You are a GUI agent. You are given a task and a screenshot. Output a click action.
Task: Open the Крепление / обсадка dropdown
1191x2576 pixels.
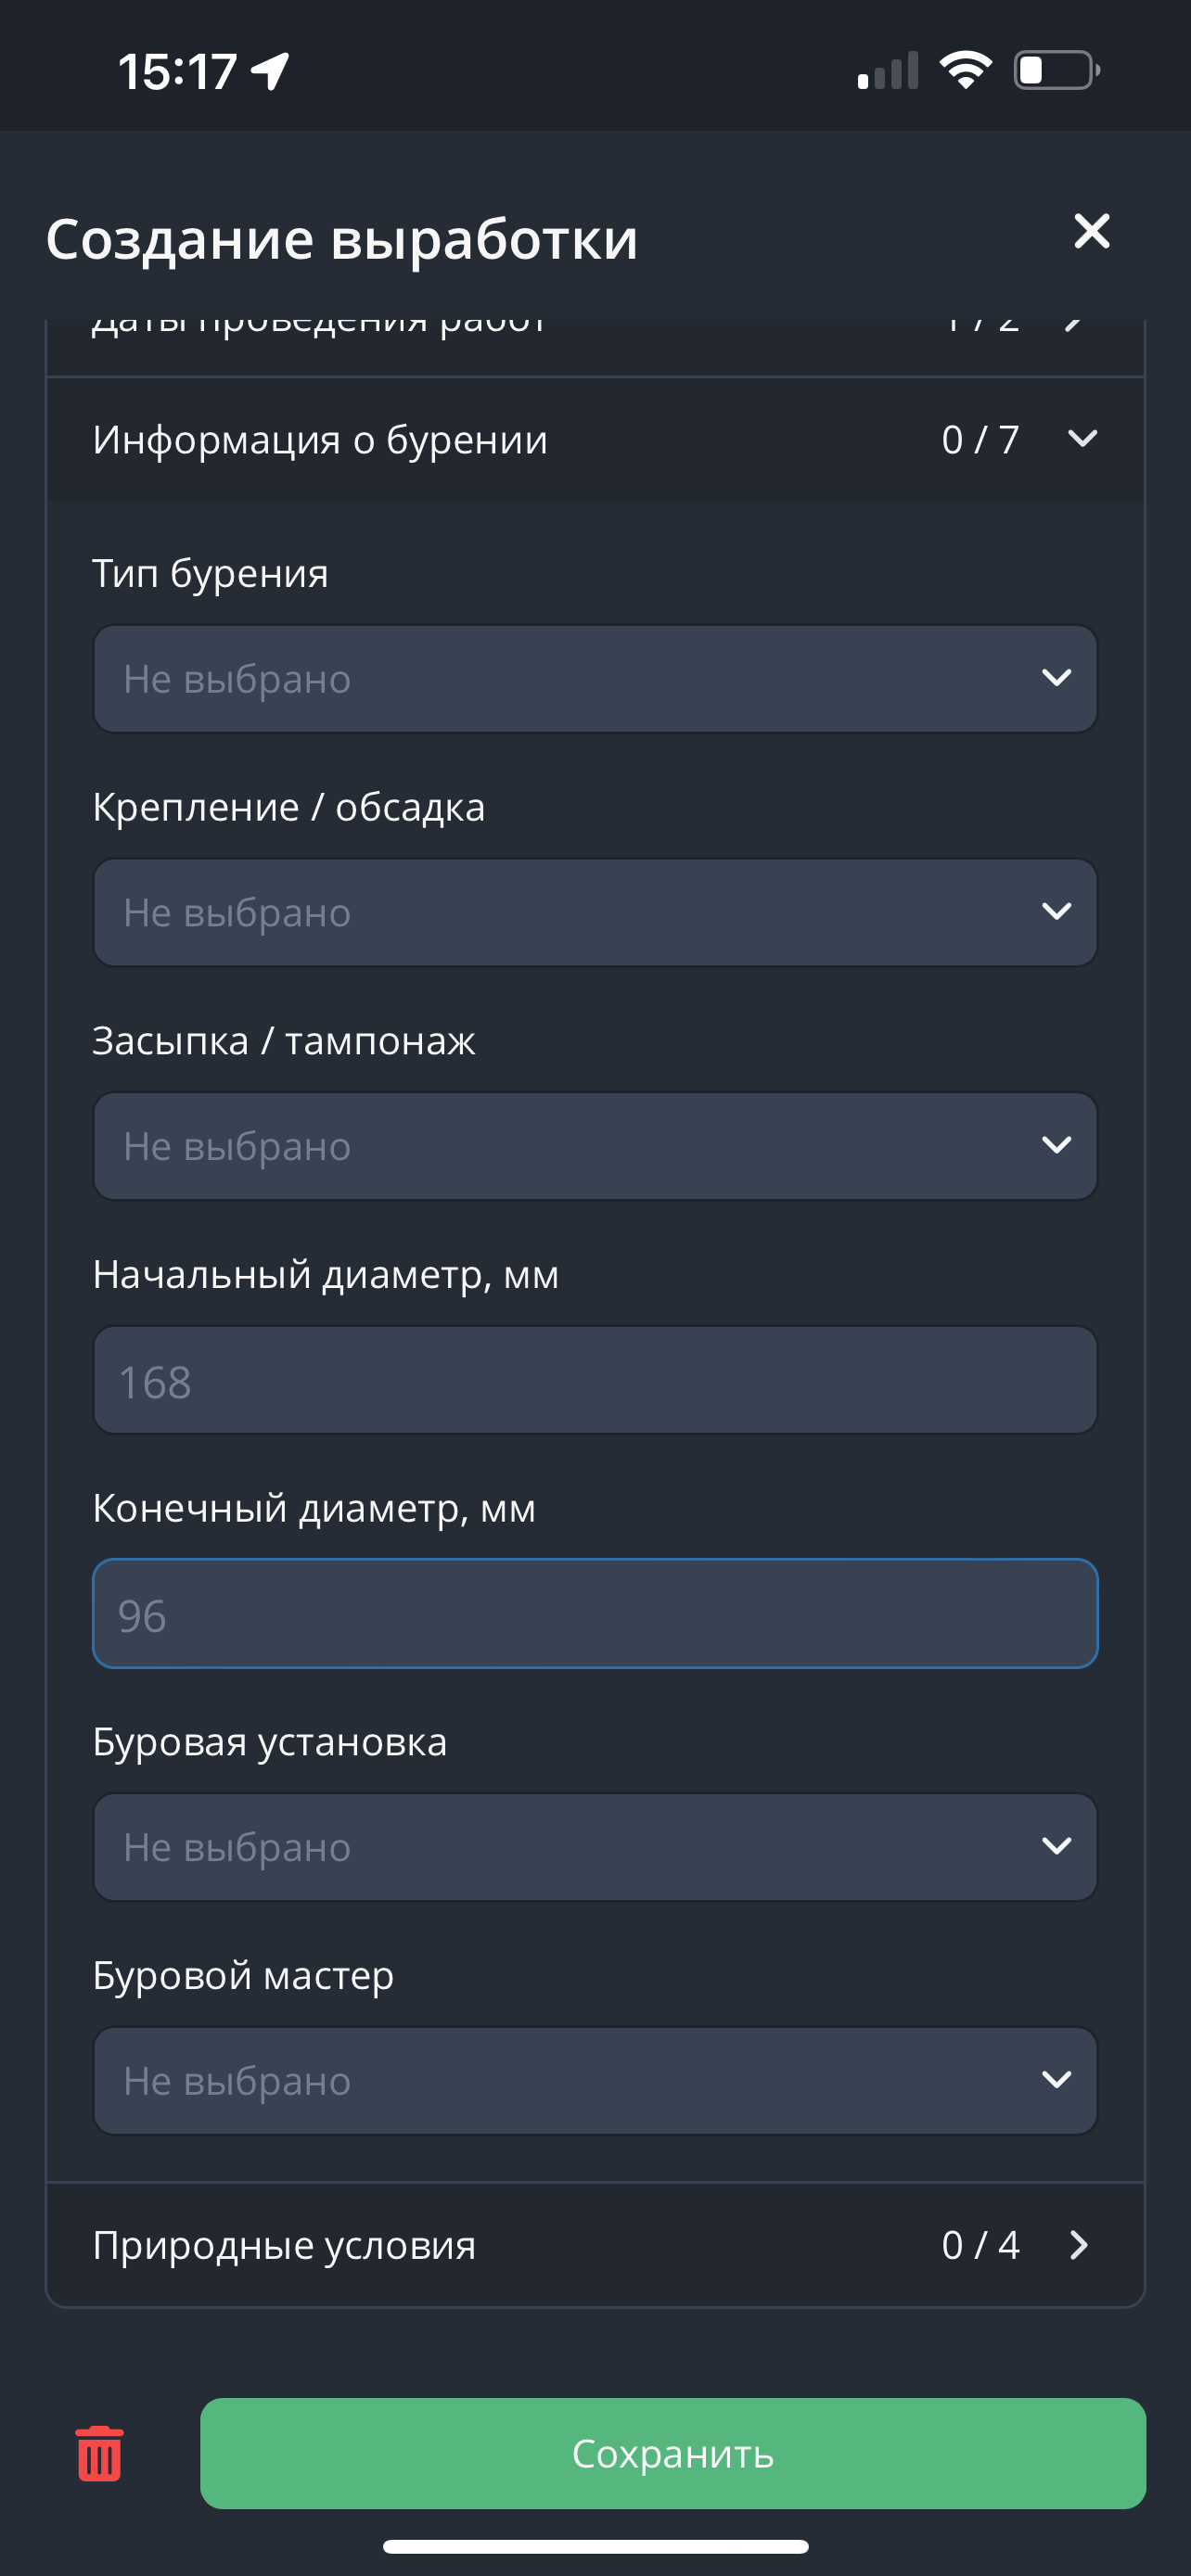(595, 912)
